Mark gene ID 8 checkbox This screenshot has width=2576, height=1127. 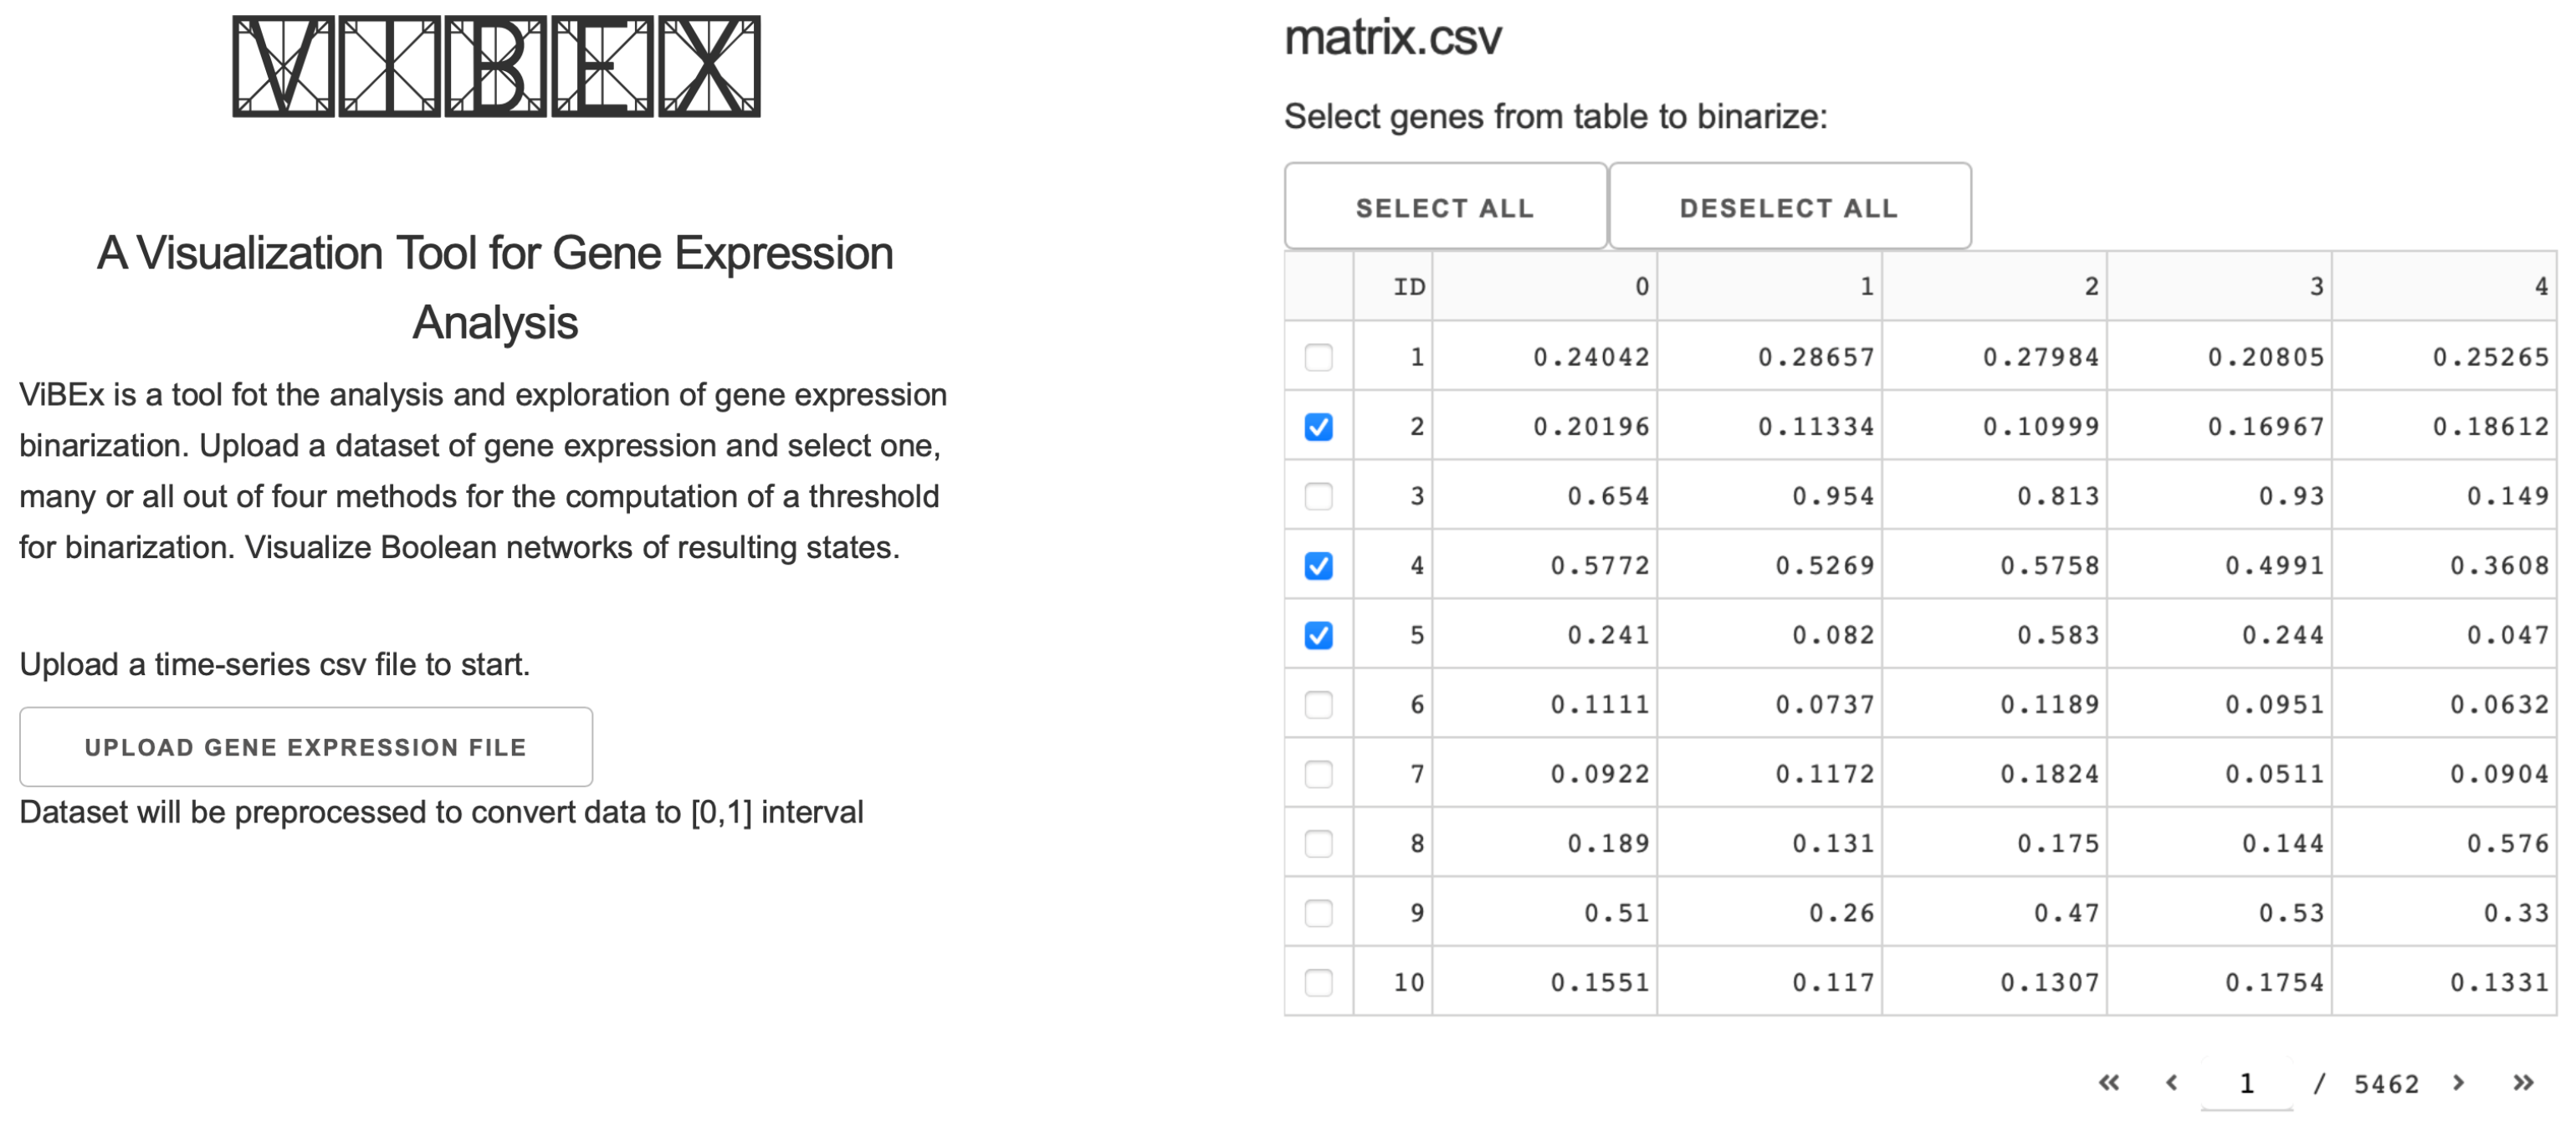tap(1318, 844)
